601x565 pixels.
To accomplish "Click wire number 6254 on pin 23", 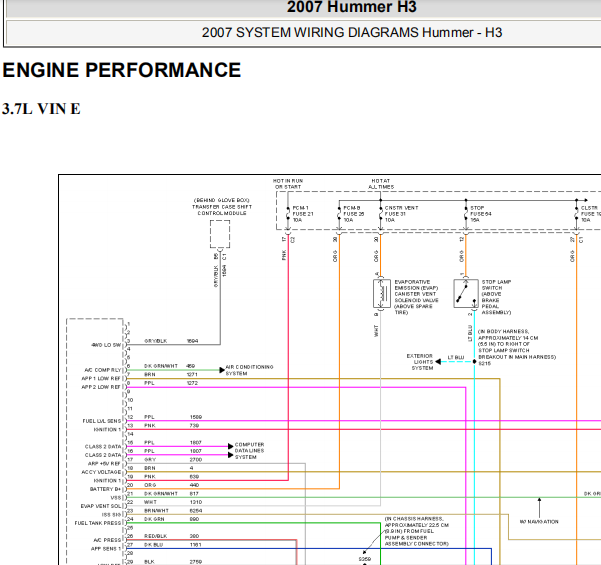I will point(196,511).
